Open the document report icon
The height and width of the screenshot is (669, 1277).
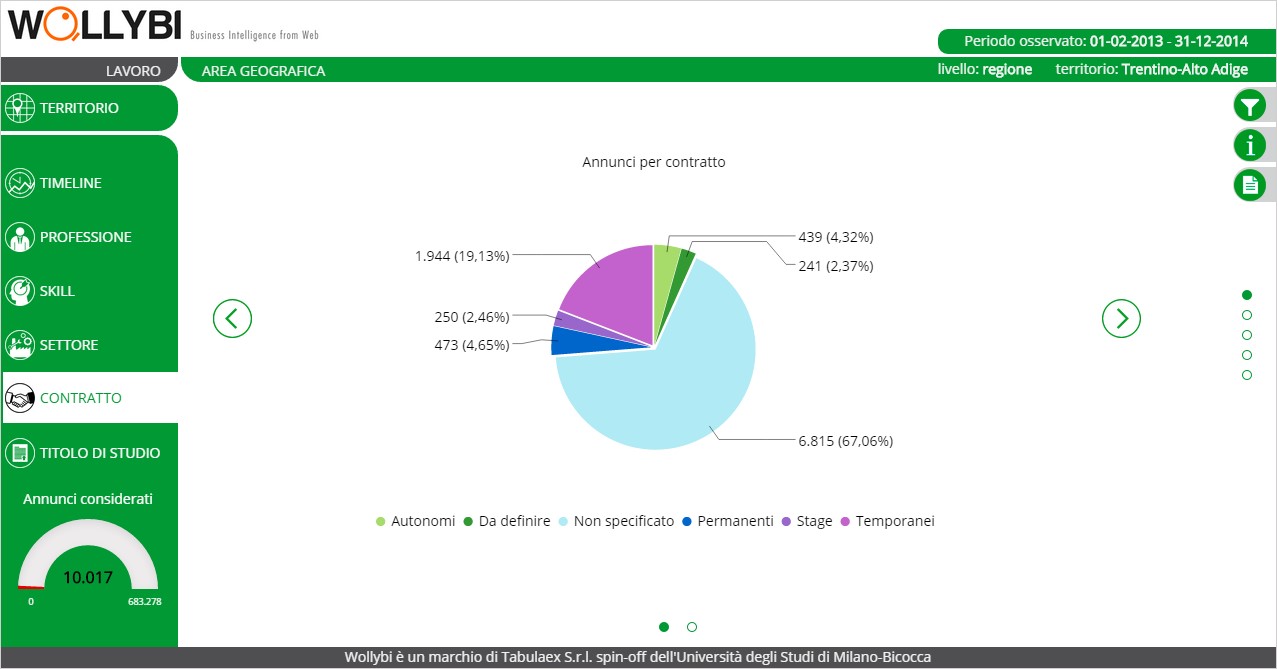click(1249, 185)
